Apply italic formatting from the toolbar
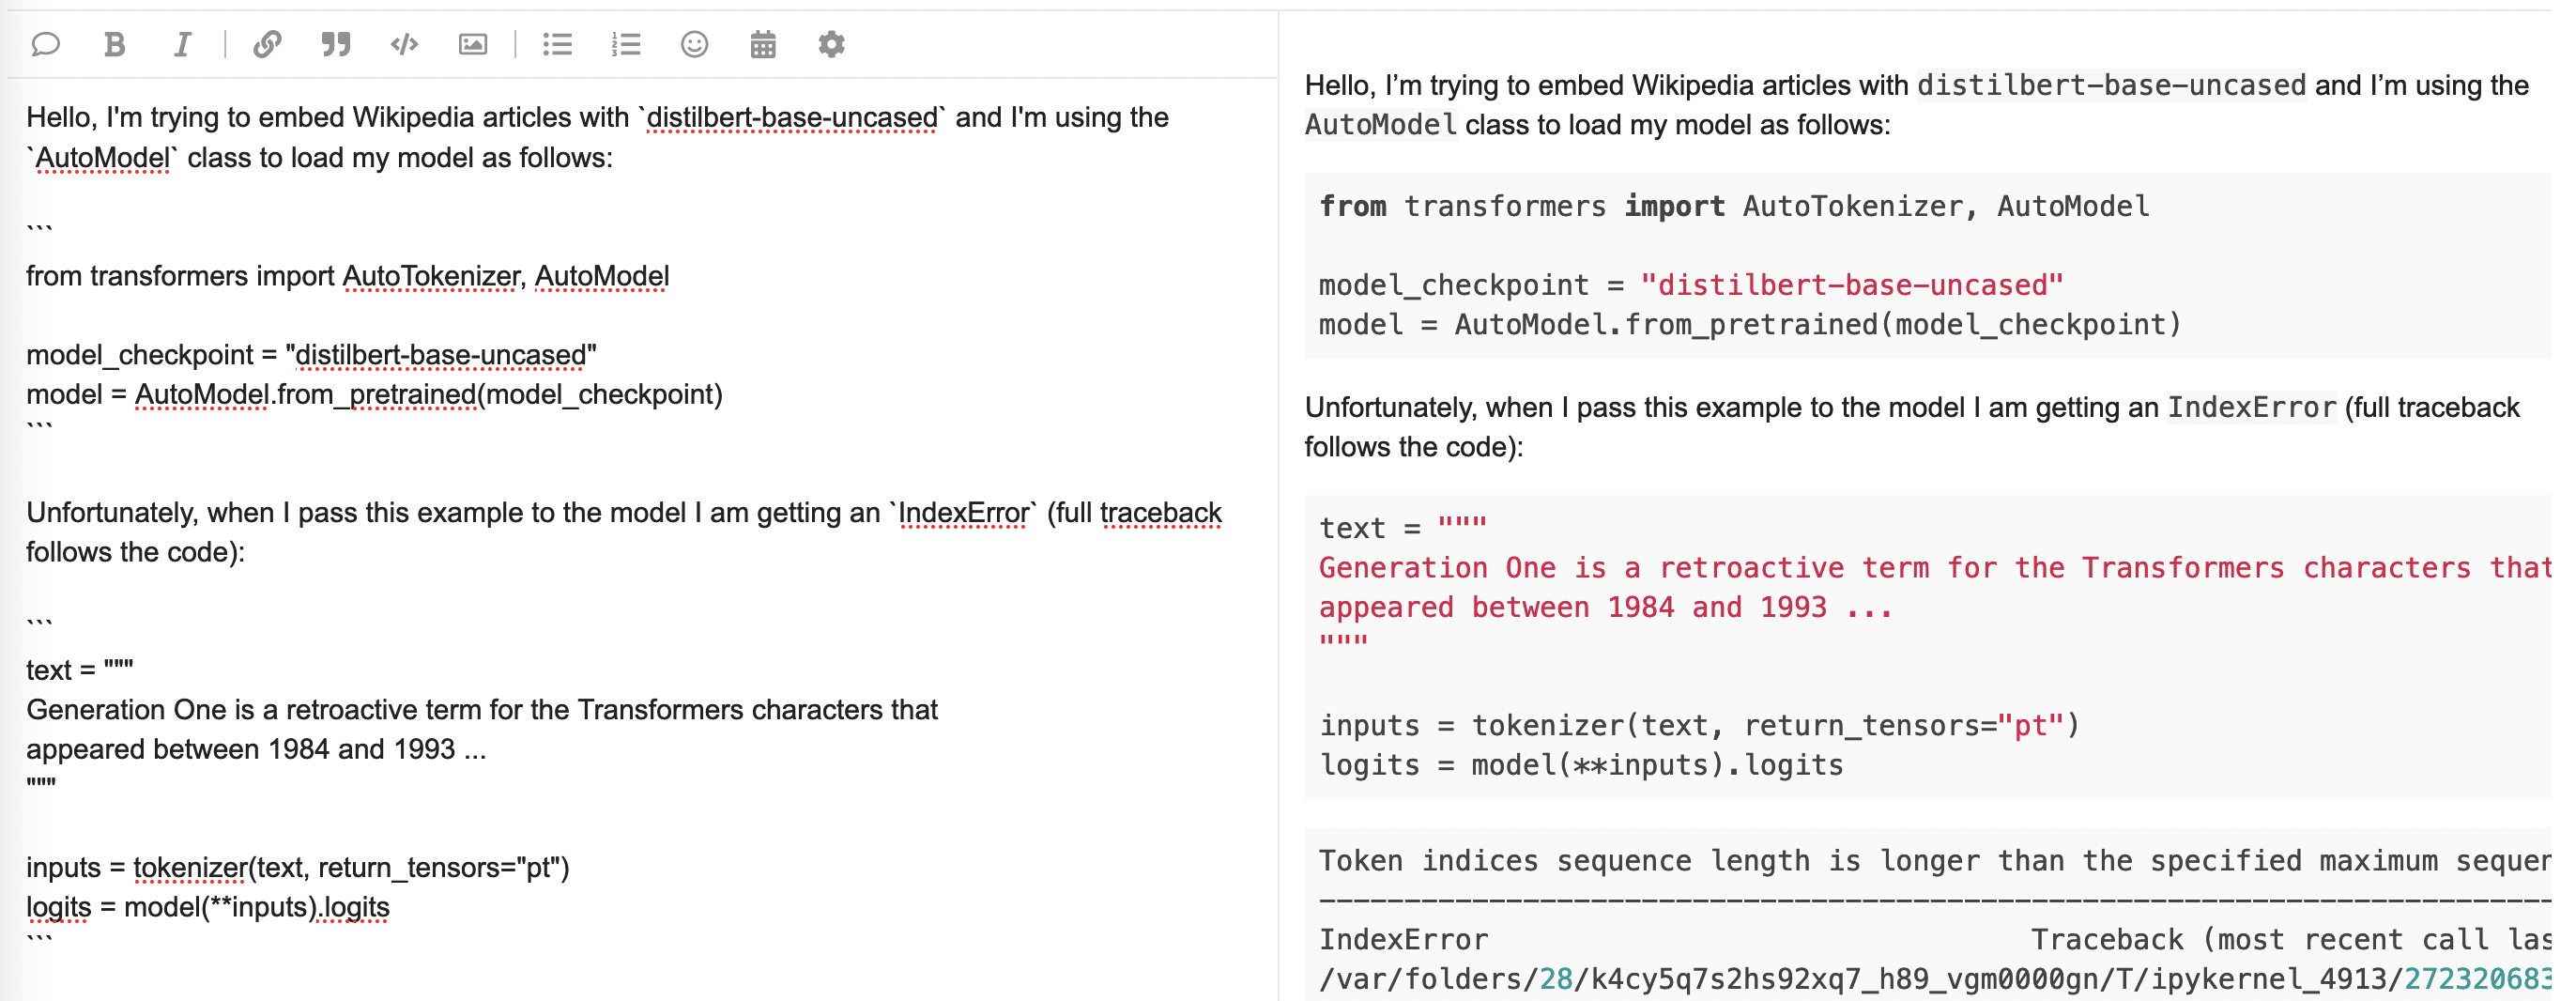Screen dimensions: 2576x1001 pyautogui.click(x=182, y=44)
